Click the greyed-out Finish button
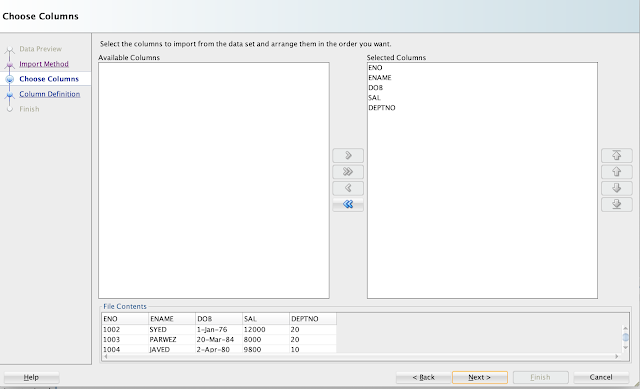Screen dimensions: 640x389 point(540,377)
